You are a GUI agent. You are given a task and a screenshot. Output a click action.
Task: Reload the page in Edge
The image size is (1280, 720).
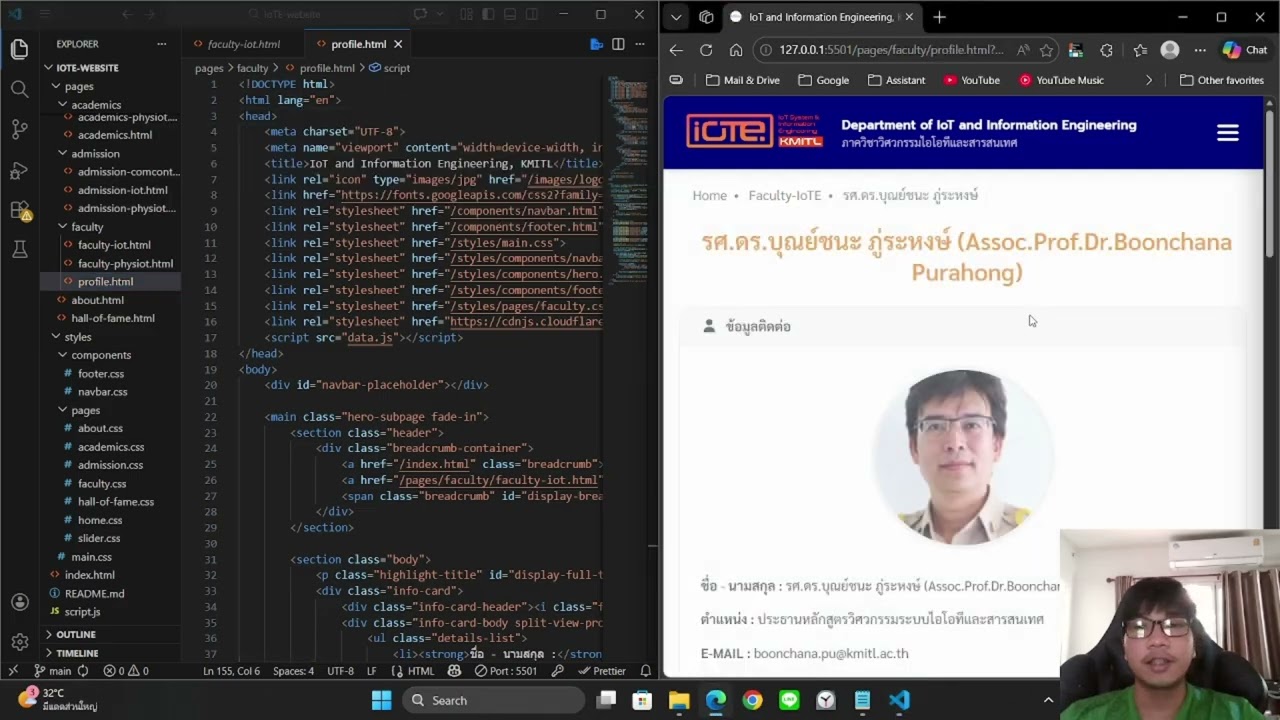706,50
